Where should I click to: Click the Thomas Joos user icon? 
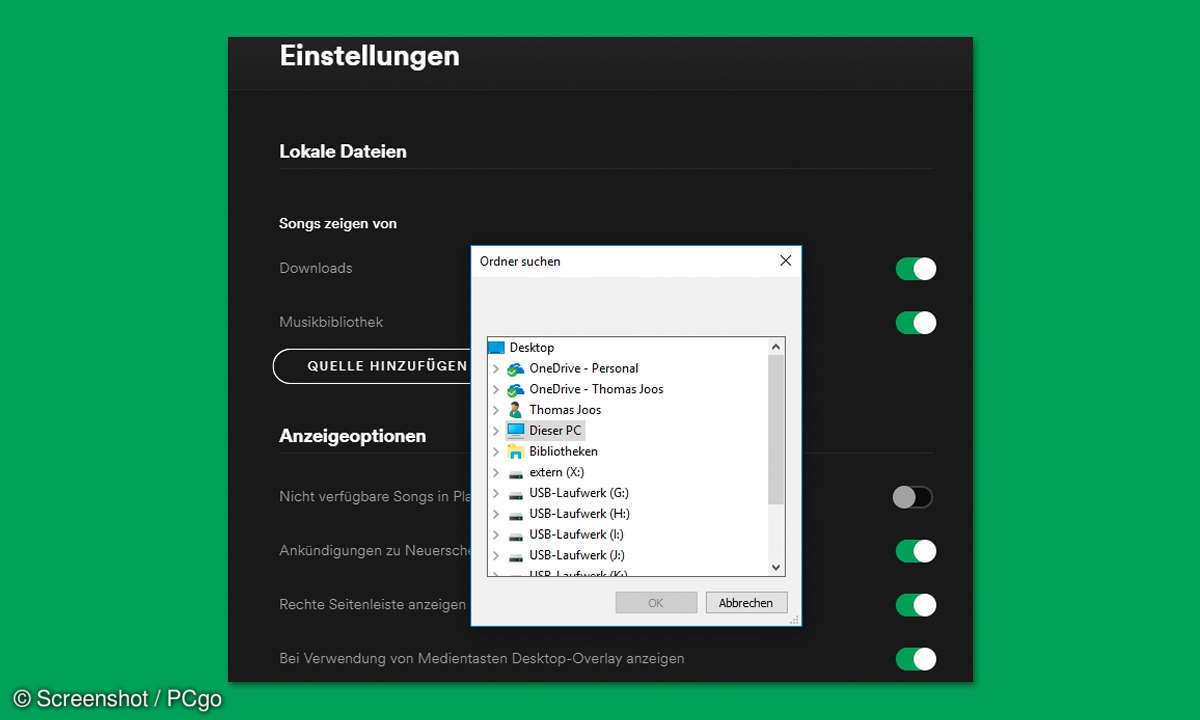pos(516,410)
